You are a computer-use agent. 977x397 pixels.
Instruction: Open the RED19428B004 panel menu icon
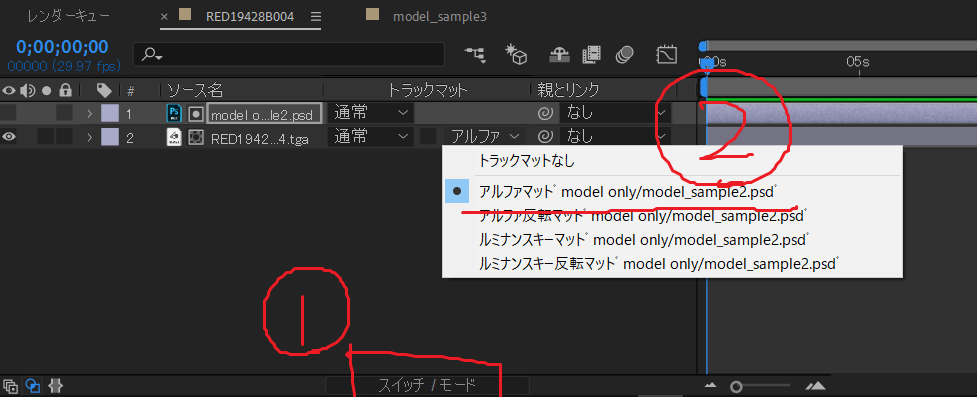317,16
